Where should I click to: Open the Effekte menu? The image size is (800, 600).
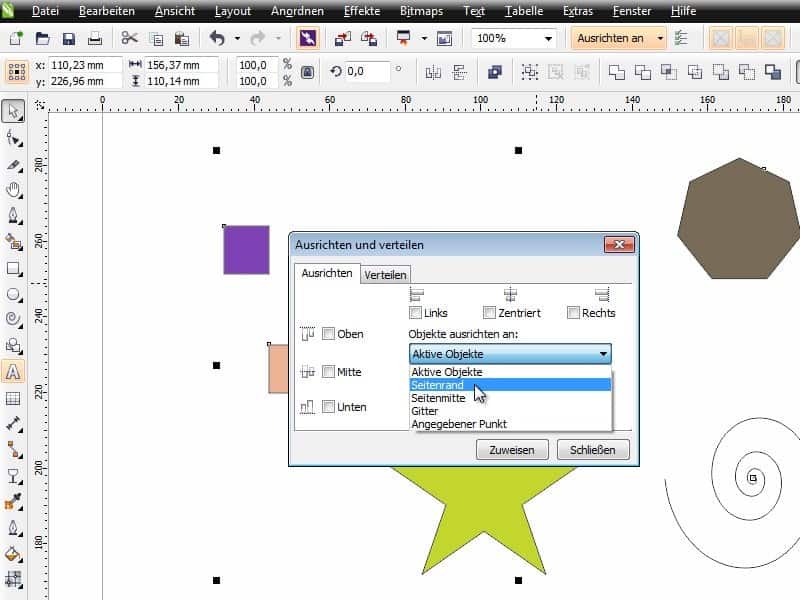coord(361,11)
